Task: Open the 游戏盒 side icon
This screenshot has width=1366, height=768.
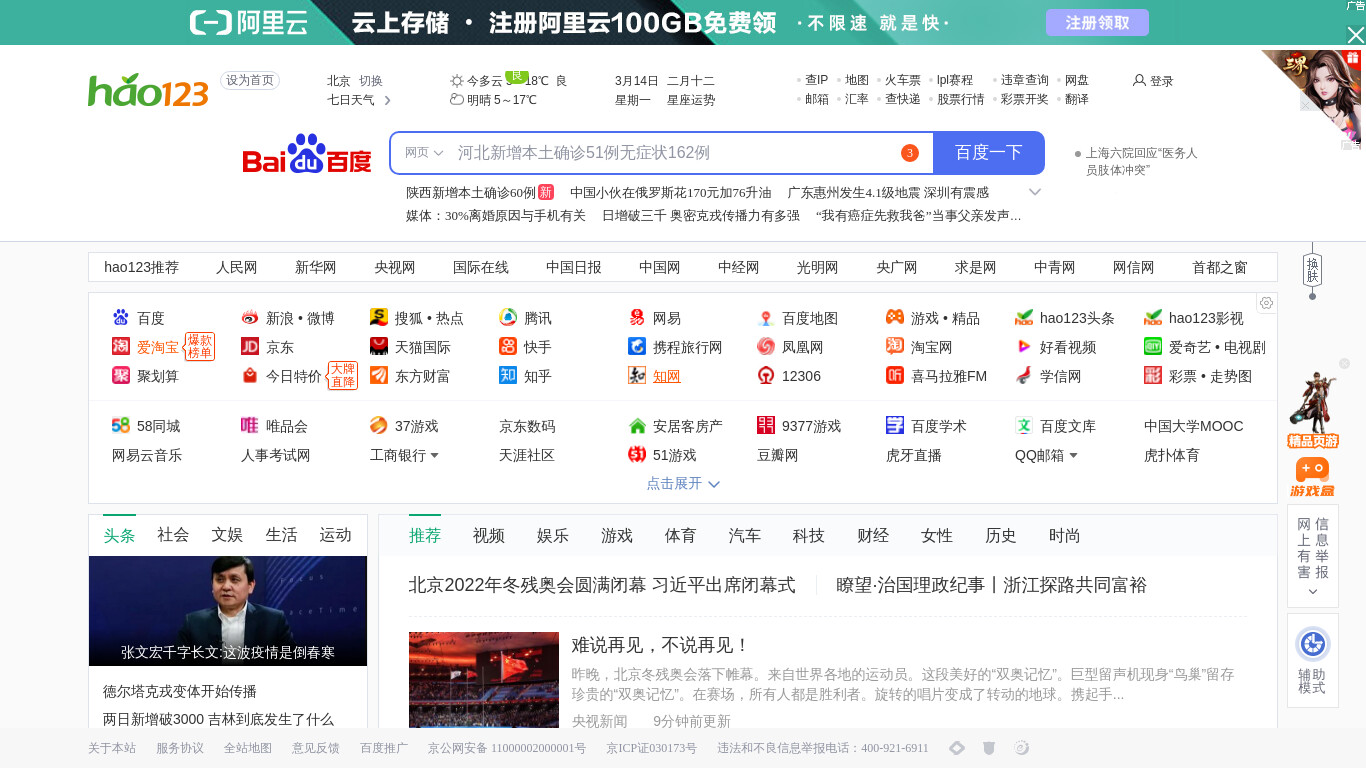Action: tap(1312, 477)
